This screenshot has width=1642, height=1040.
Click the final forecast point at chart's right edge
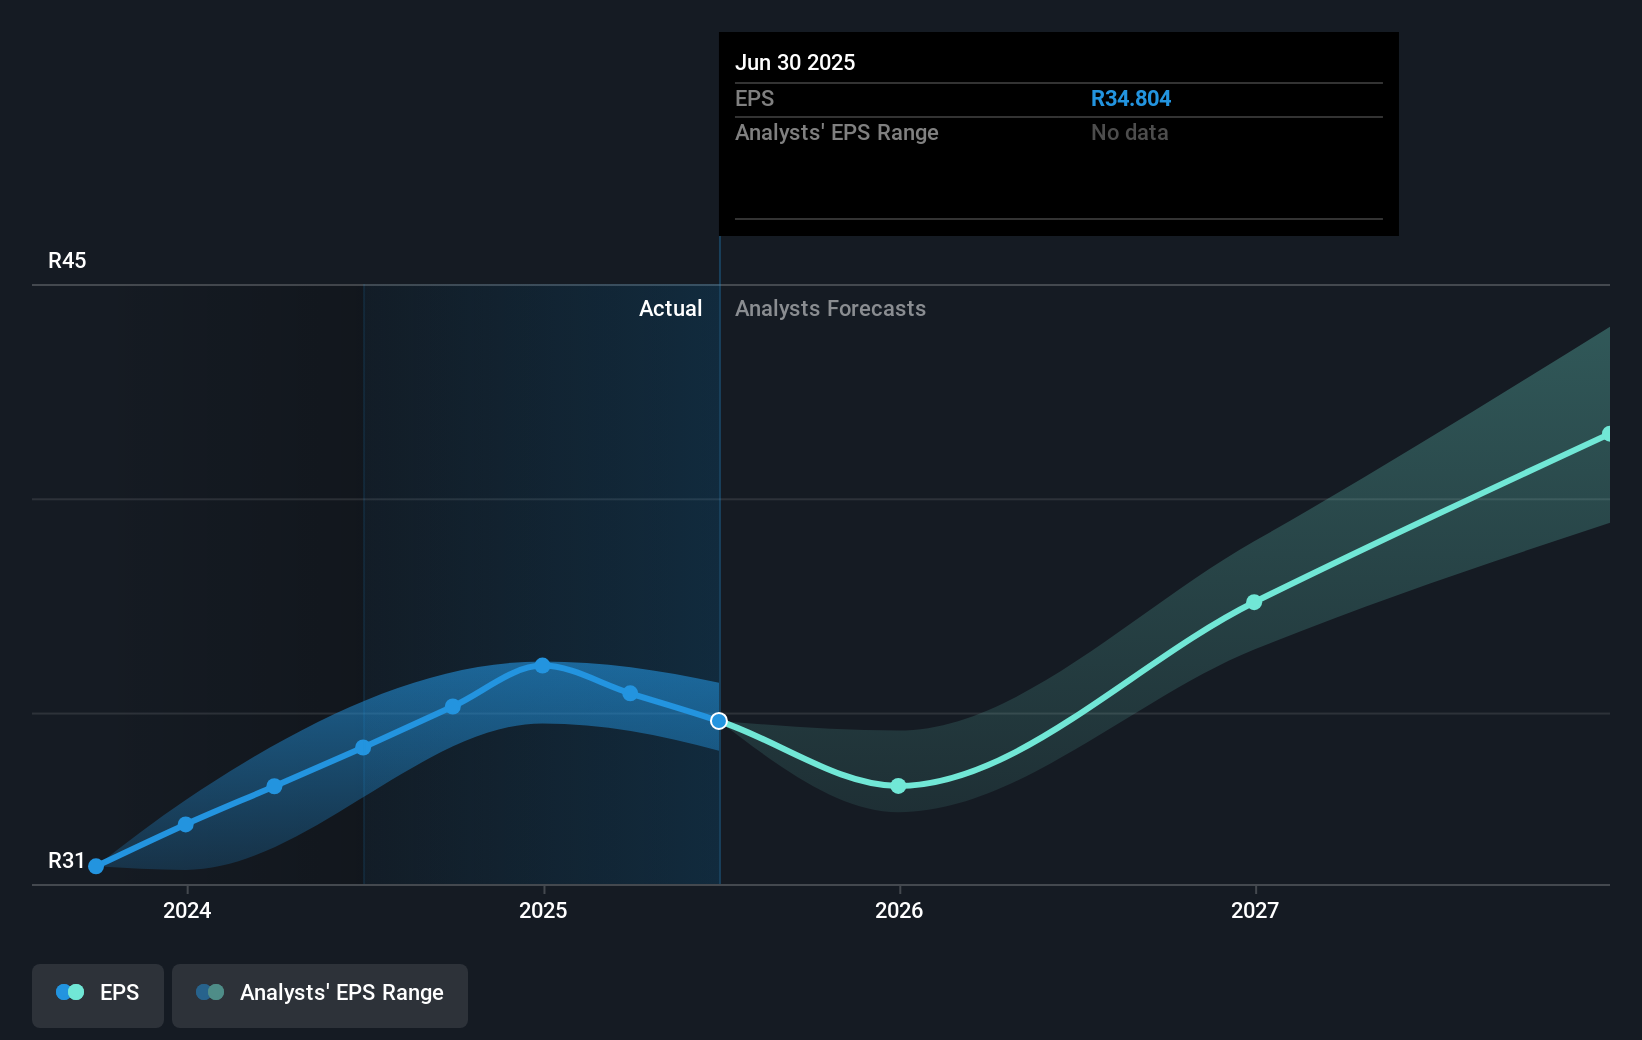pyautogui.click(x=1608, y=433)
